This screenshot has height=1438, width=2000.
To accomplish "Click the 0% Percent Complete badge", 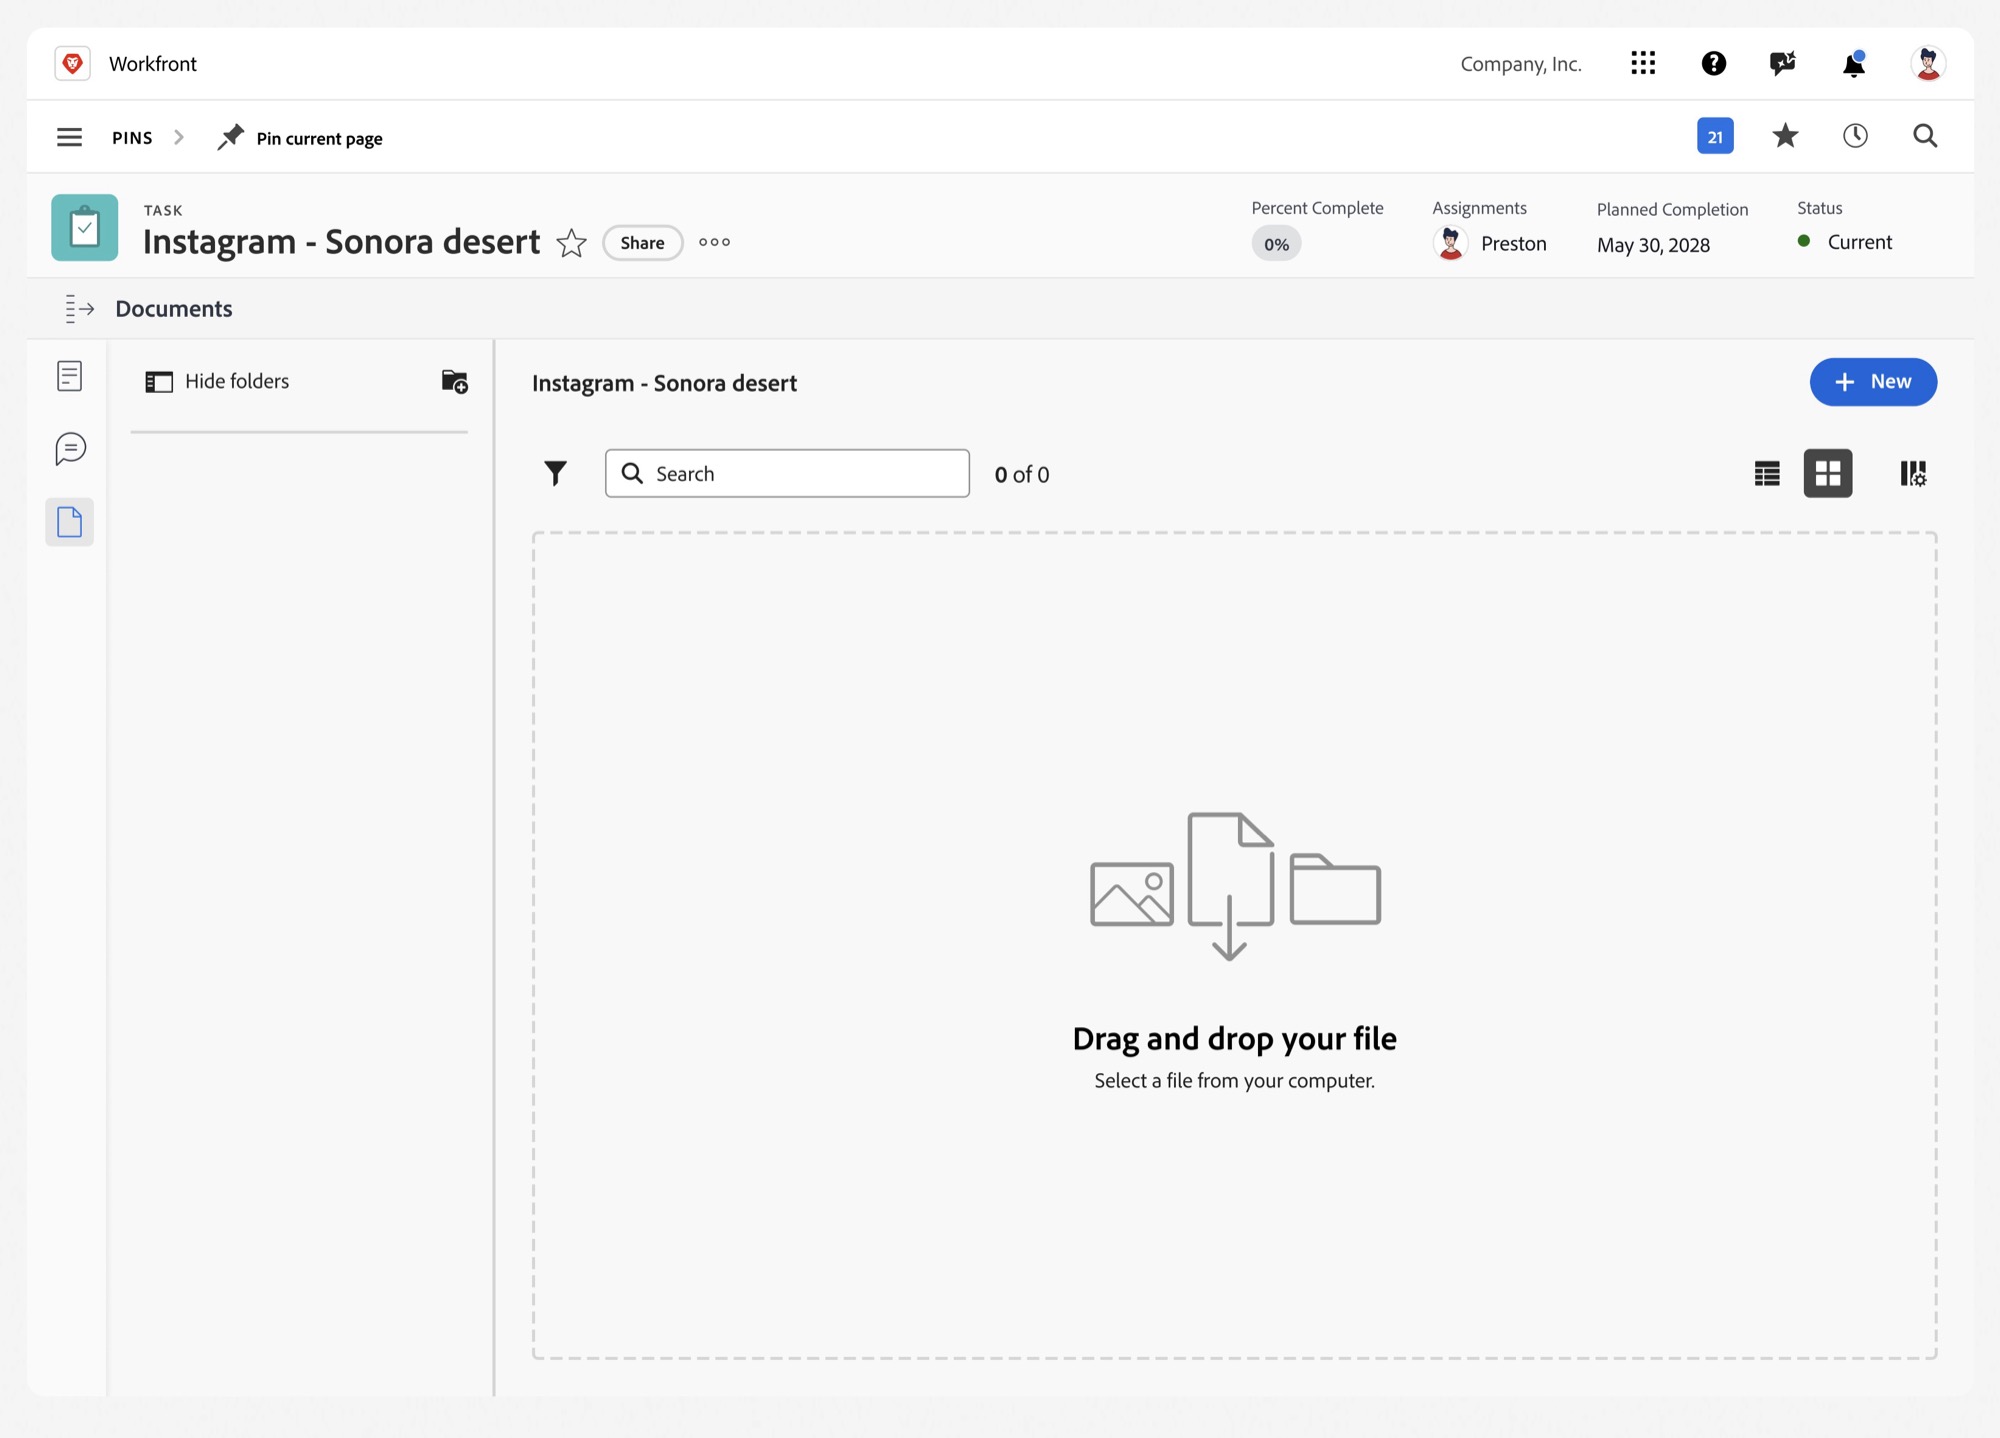I will [x=1276, y=244].
